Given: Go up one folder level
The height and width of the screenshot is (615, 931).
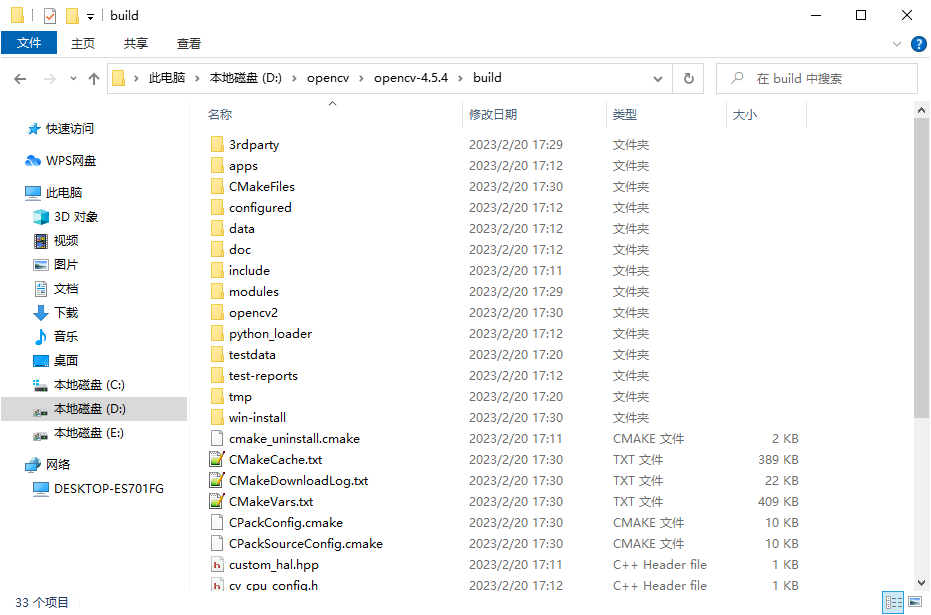Looking at the screenshot, I should 93,78.
